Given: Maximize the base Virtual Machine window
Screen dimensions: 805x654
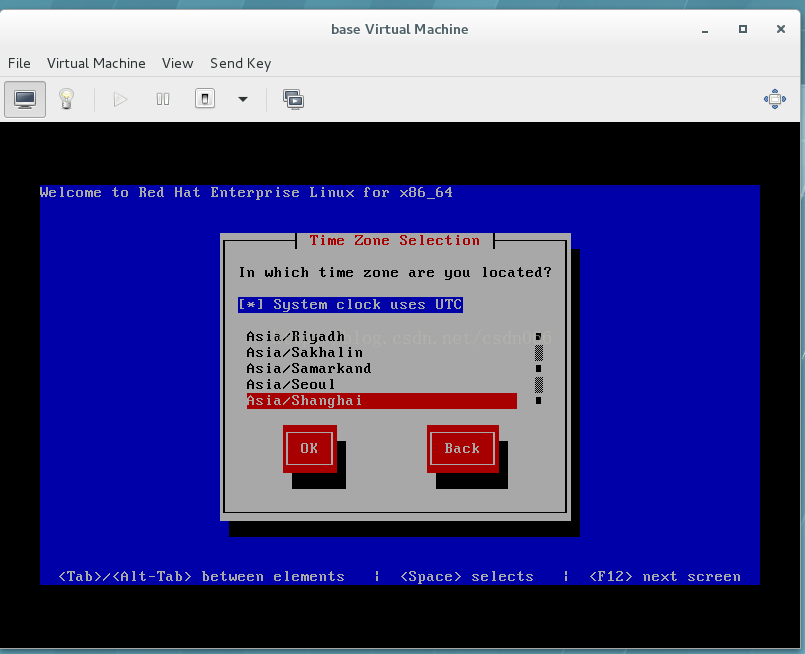Looking at the screenshot, I should [x=742, y=29].
